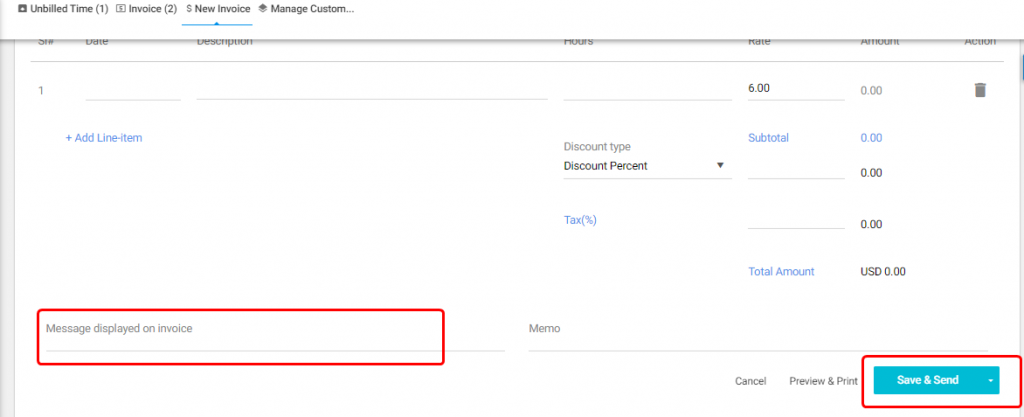The height and width of the screenshot is (417, 1024).
Task: Click the Subtotal label
Action: pos(768,138)
